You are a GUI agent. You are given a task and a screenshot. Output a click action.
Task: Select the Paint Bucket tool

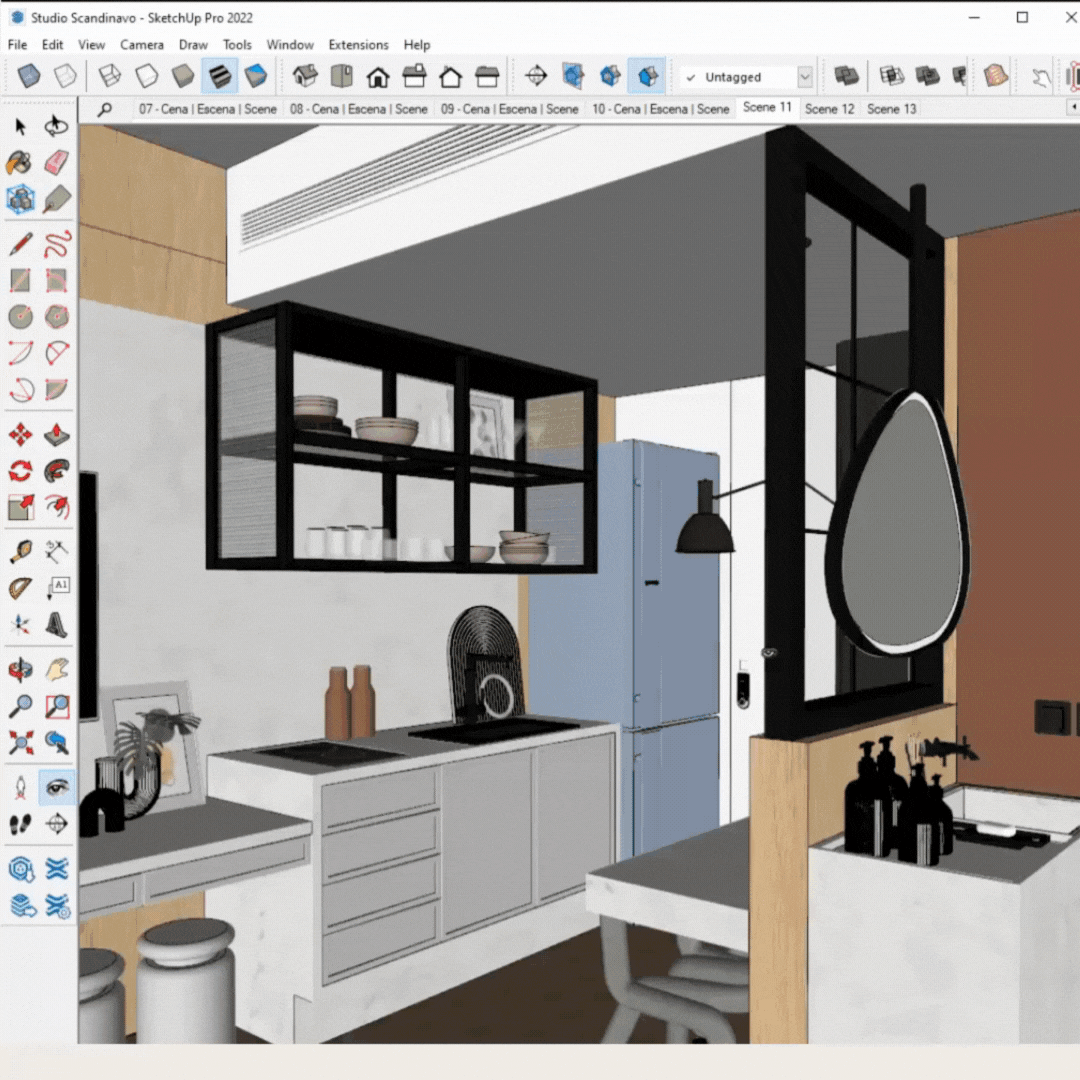click(20, 163)
